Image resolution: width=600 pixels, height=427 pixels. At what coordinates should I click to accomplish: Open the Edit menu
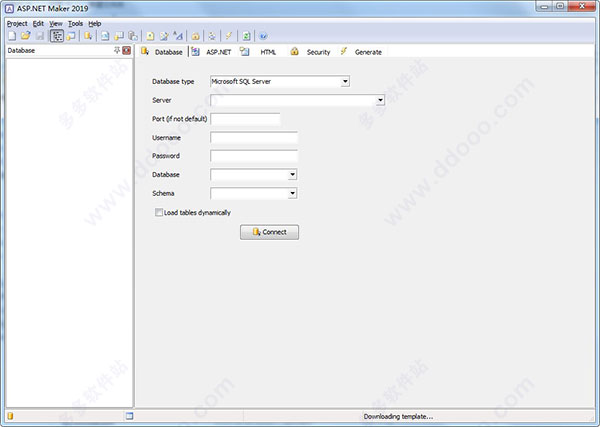[x=38, y=24]
